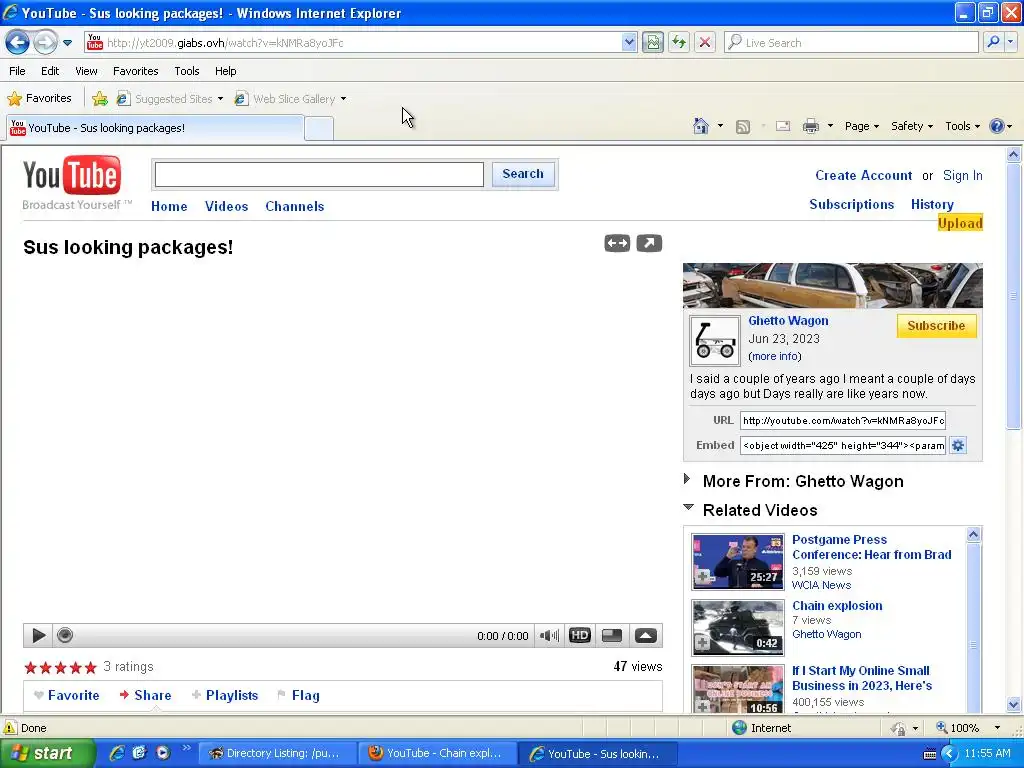Image resolution: width=1024 pixels, height=768 pixels.
Task: Expand the (more info) description link
Action: tap(775, 357)
